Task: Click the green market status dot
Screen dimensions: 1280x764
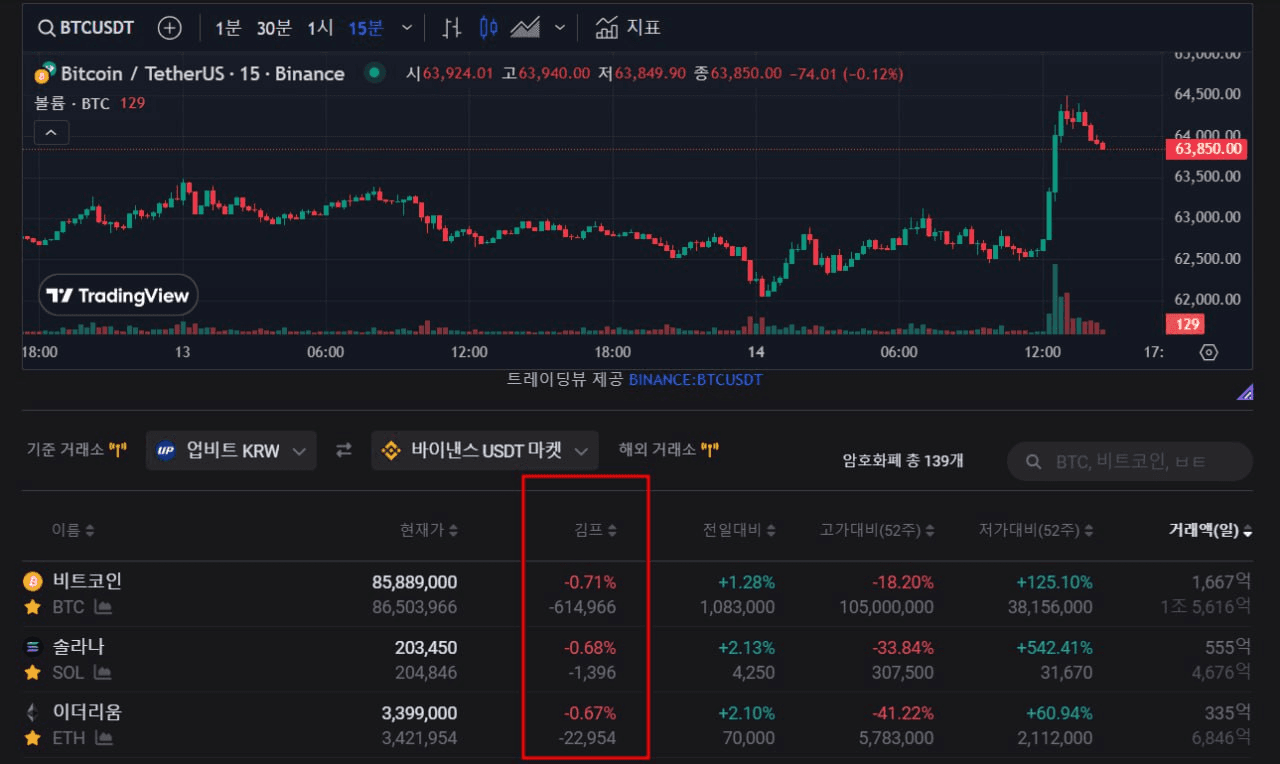Action: coord(375,72)
